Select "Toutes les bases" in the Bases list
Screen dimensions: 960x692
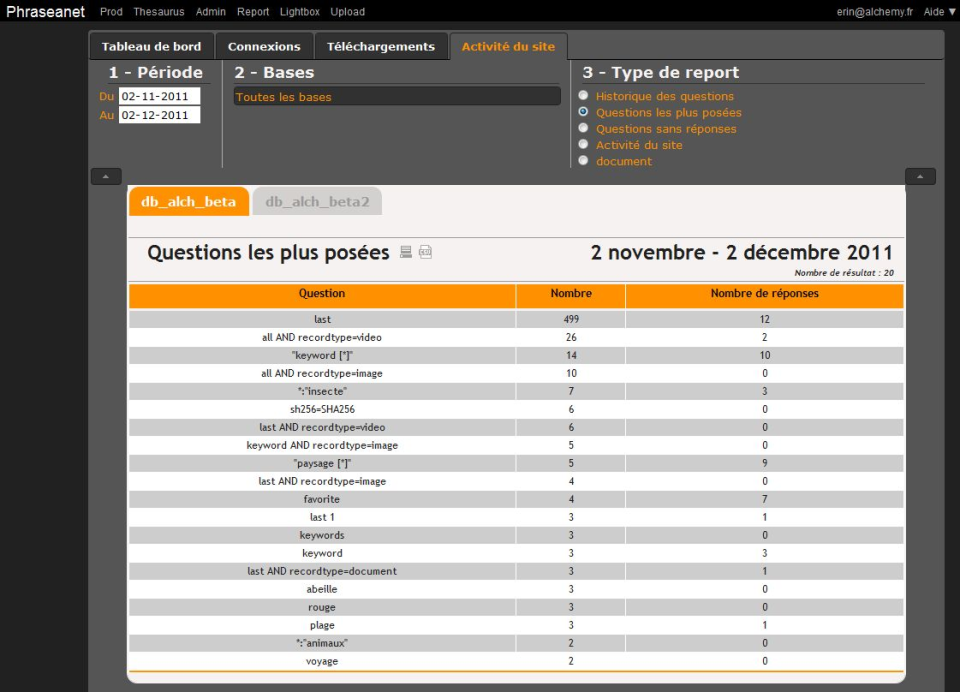[x=398, y=96]
